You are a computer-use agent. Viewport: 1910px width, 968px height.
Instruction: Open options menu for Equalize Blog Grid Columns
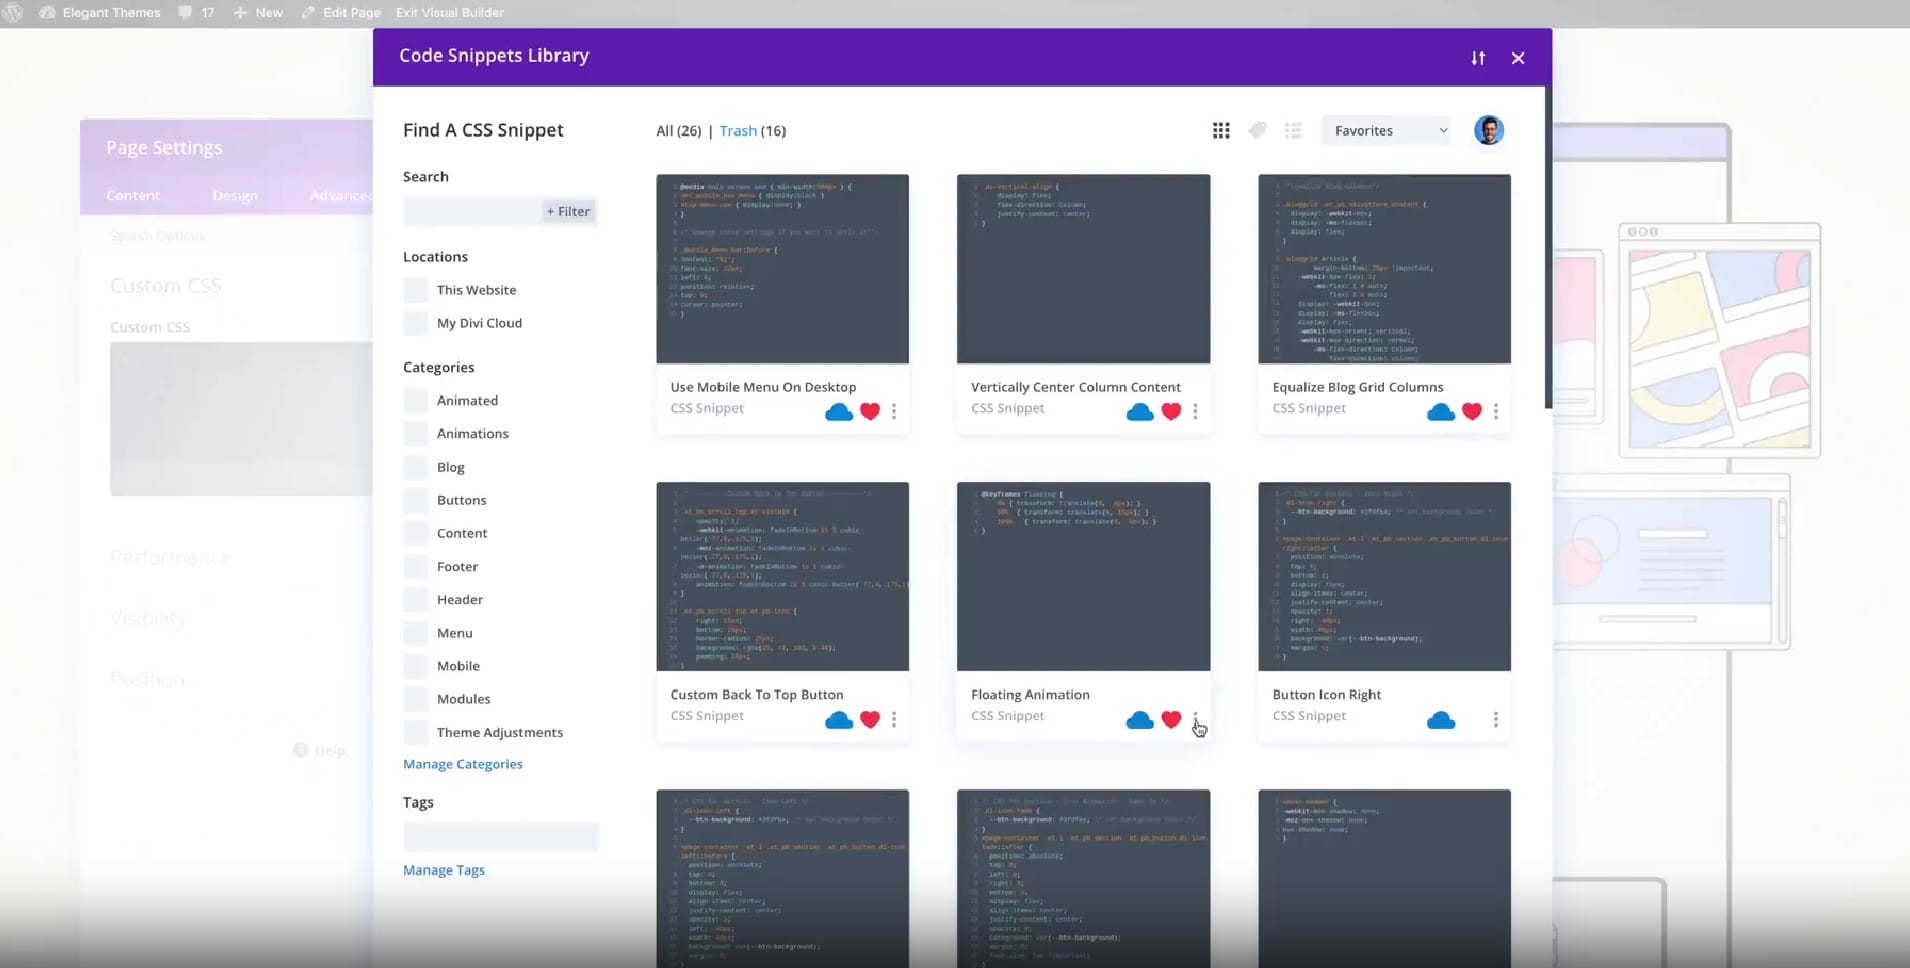[1495, 412]
